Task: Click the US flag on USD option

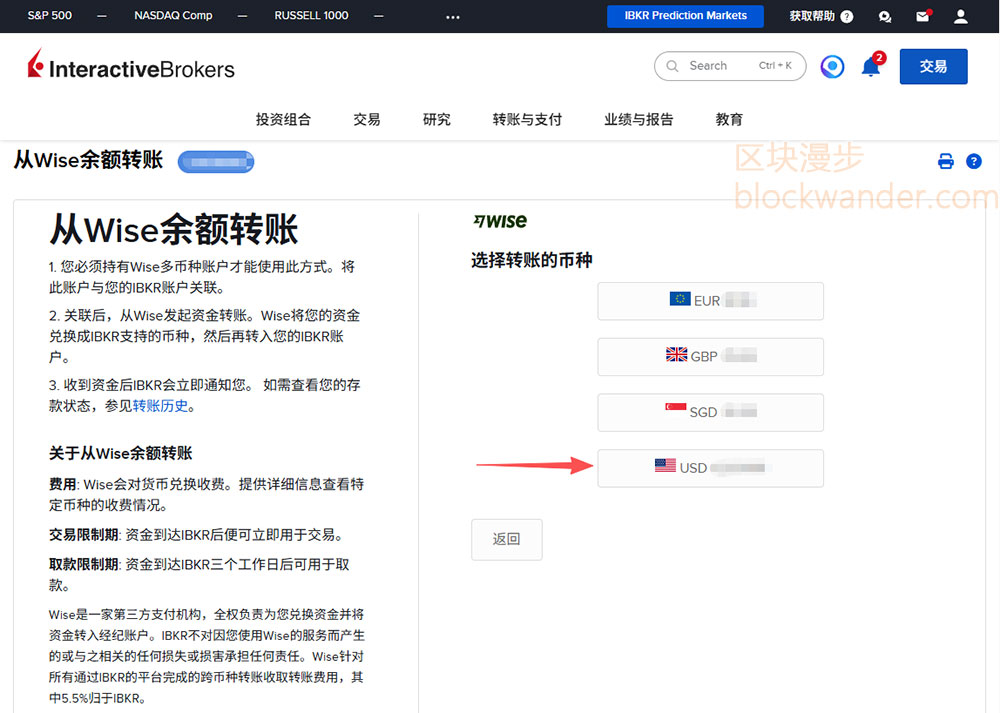Action: [665, 465]
